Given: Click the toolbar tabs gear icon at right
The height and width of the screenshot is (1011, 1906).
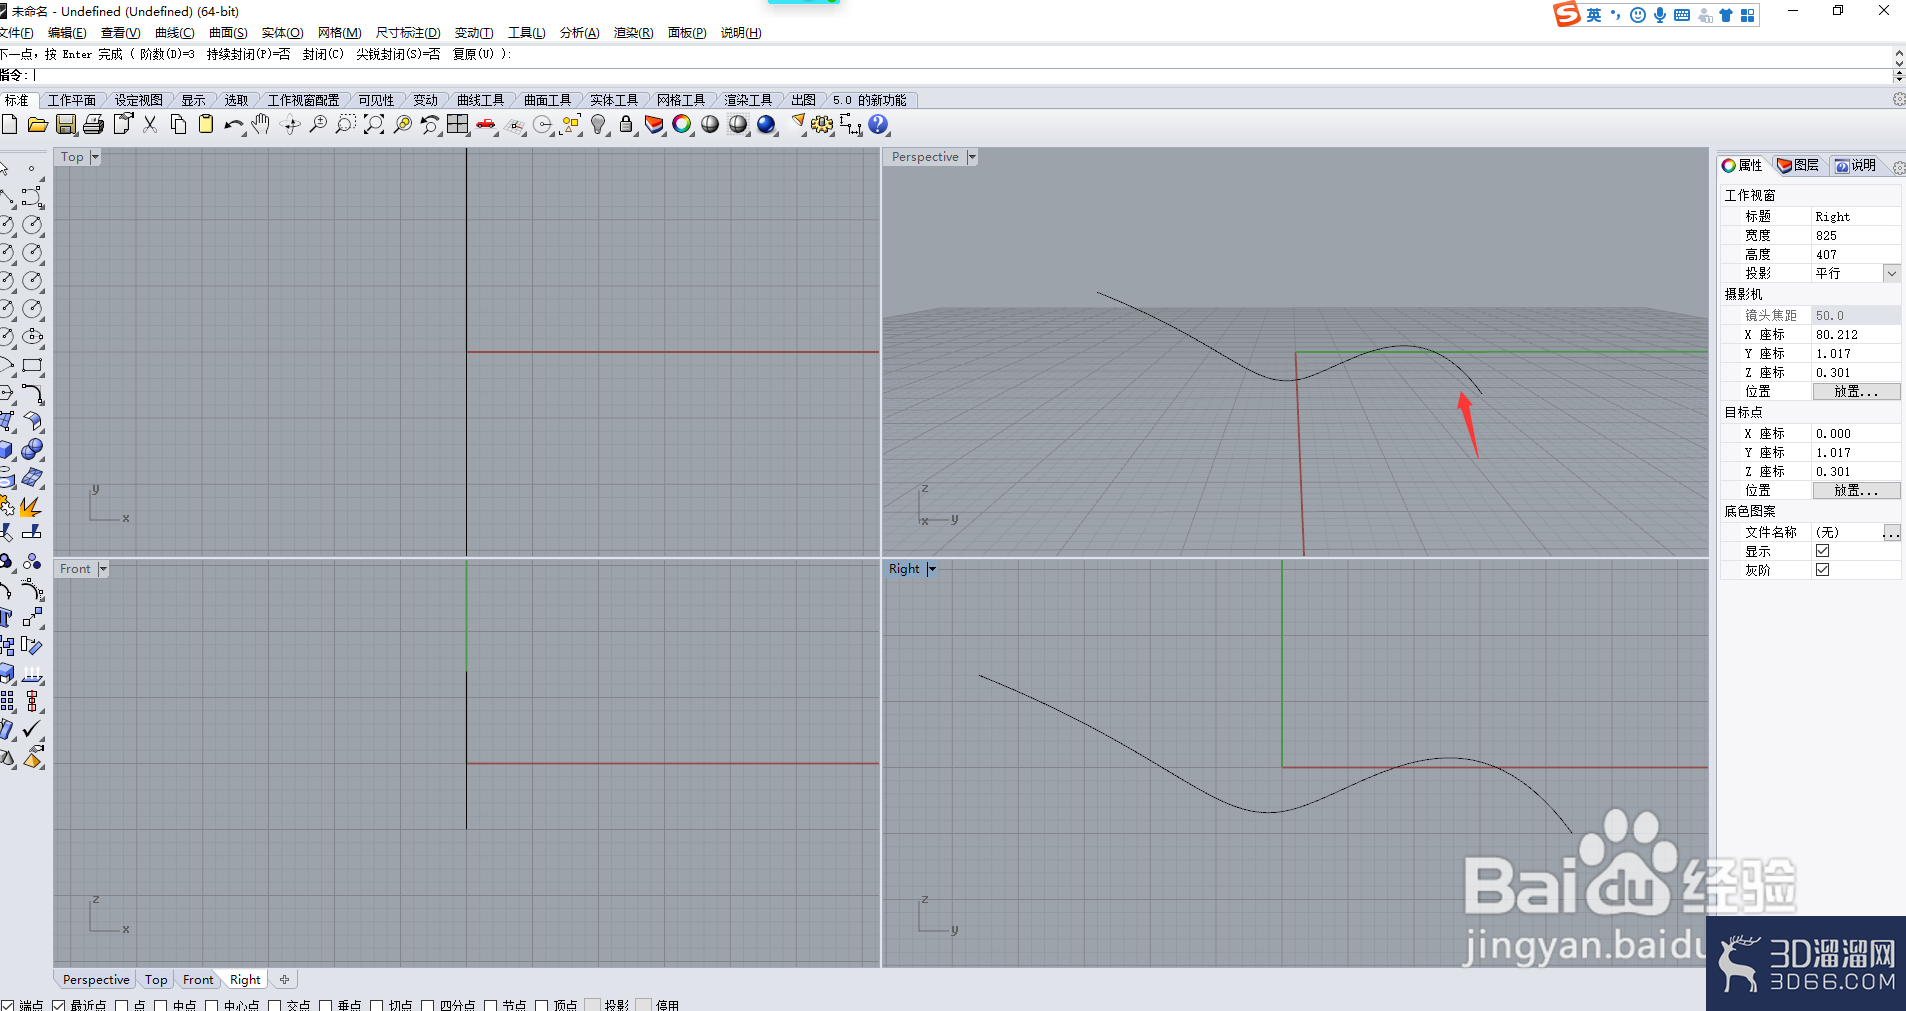Looking at the screenshot, I should tap(1899, 99).
